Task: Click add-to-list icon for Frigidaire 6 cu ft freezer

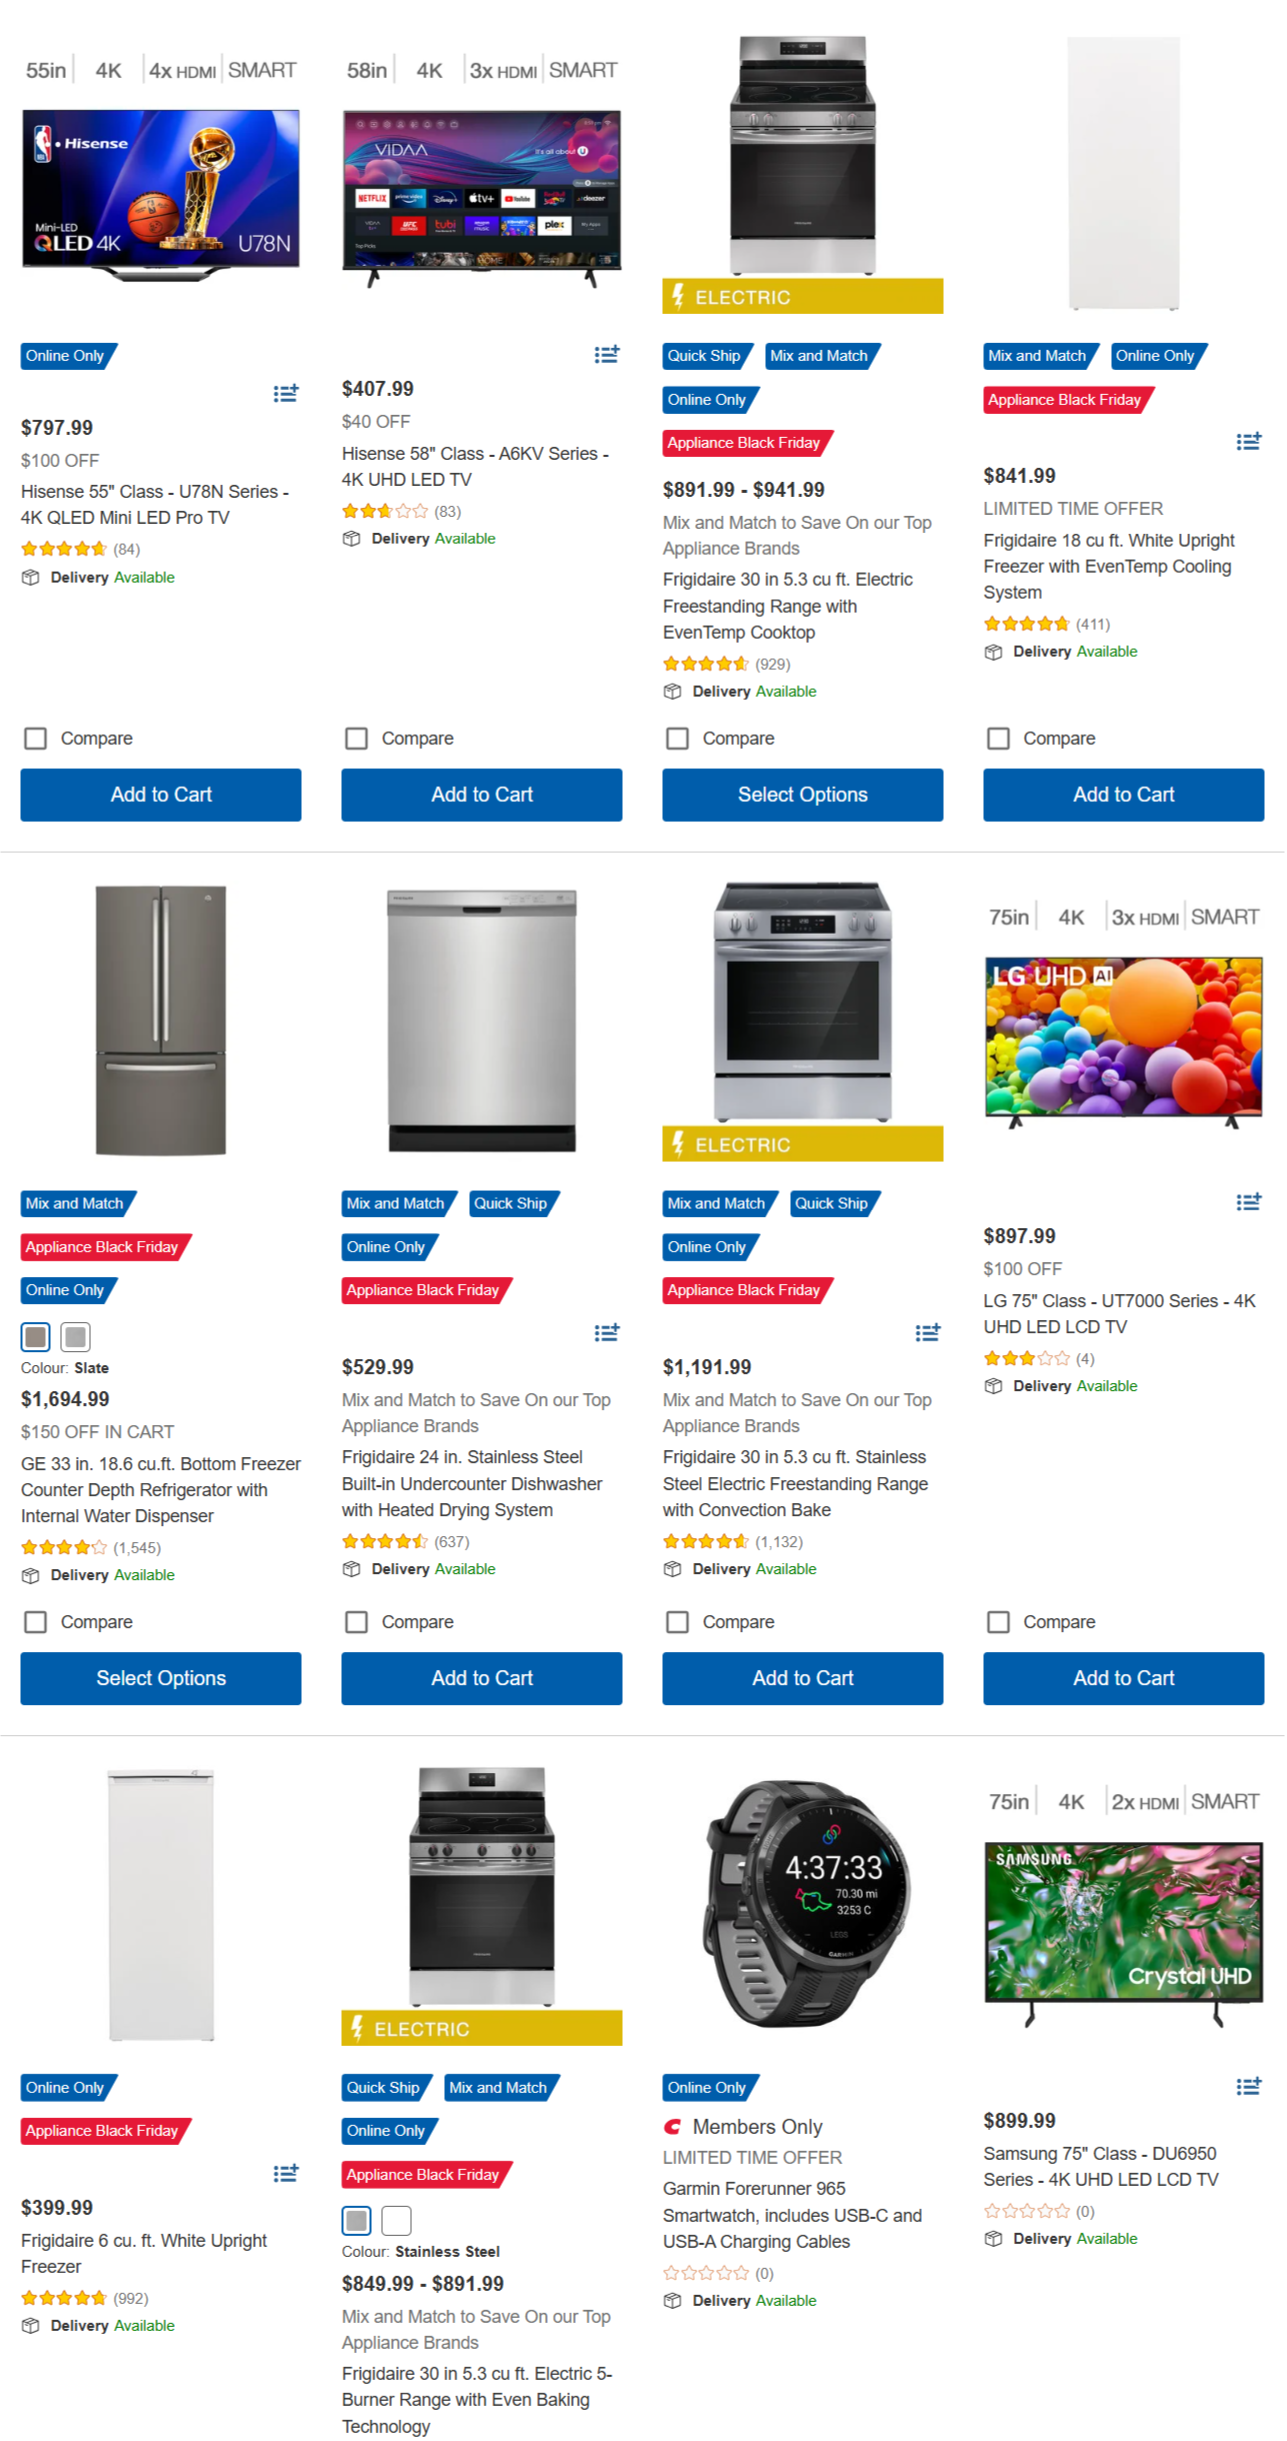Action: pos(286,2173)
